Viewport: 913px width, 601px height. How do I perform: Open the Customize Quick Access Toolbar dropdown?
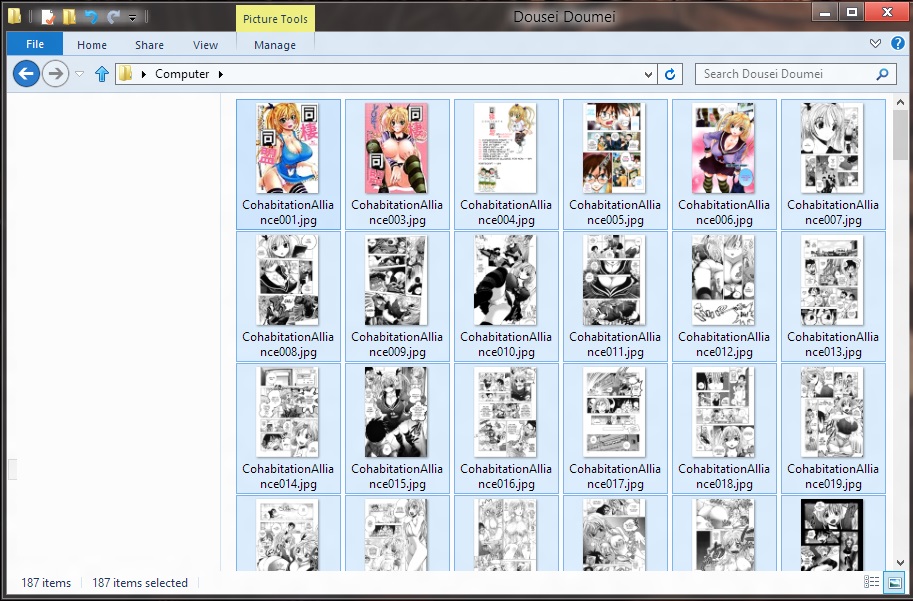(133, 17)
